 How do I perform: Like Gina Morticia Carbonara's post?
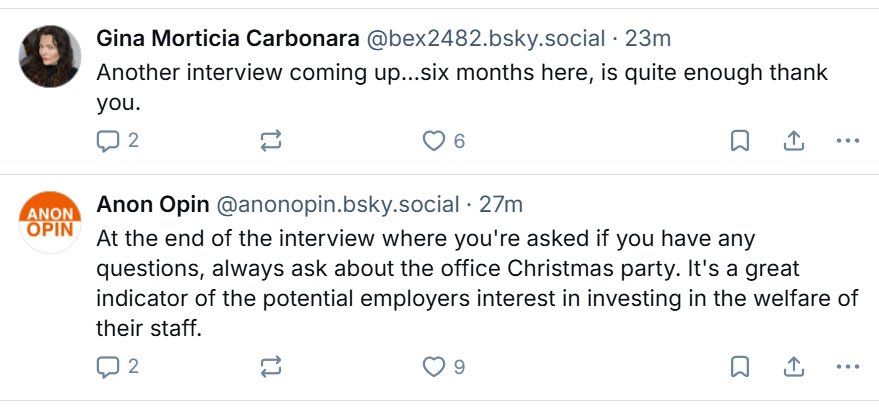433,141
